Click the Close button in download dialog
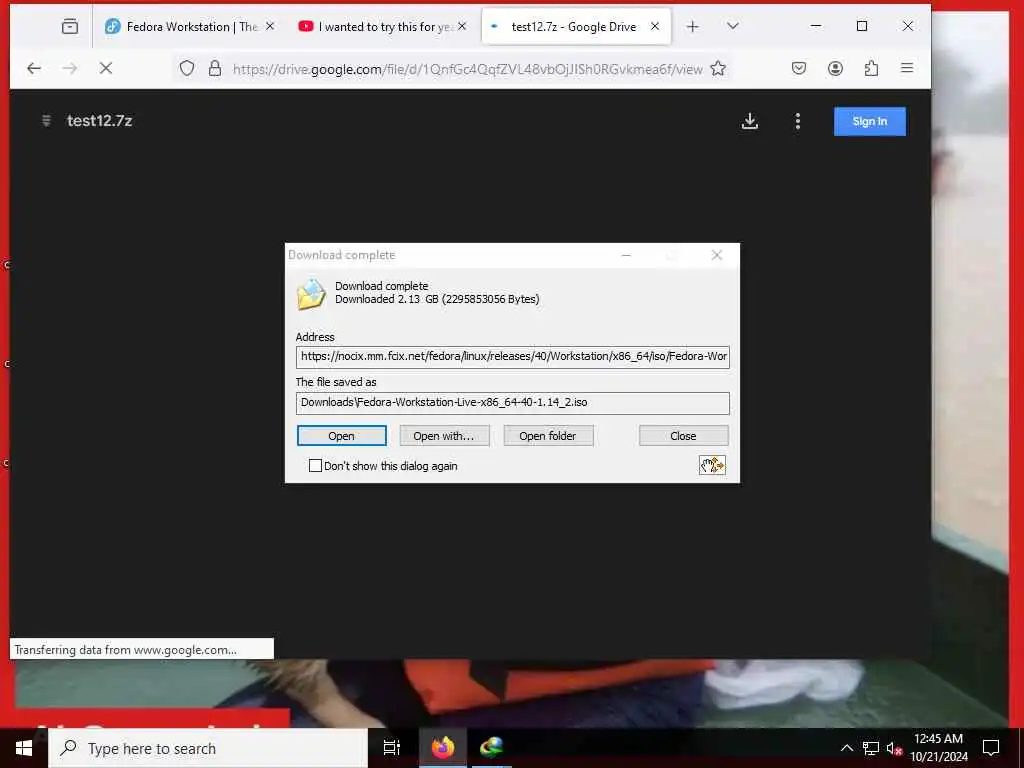This screenshot has width=1024, height=768. [684, 436]
